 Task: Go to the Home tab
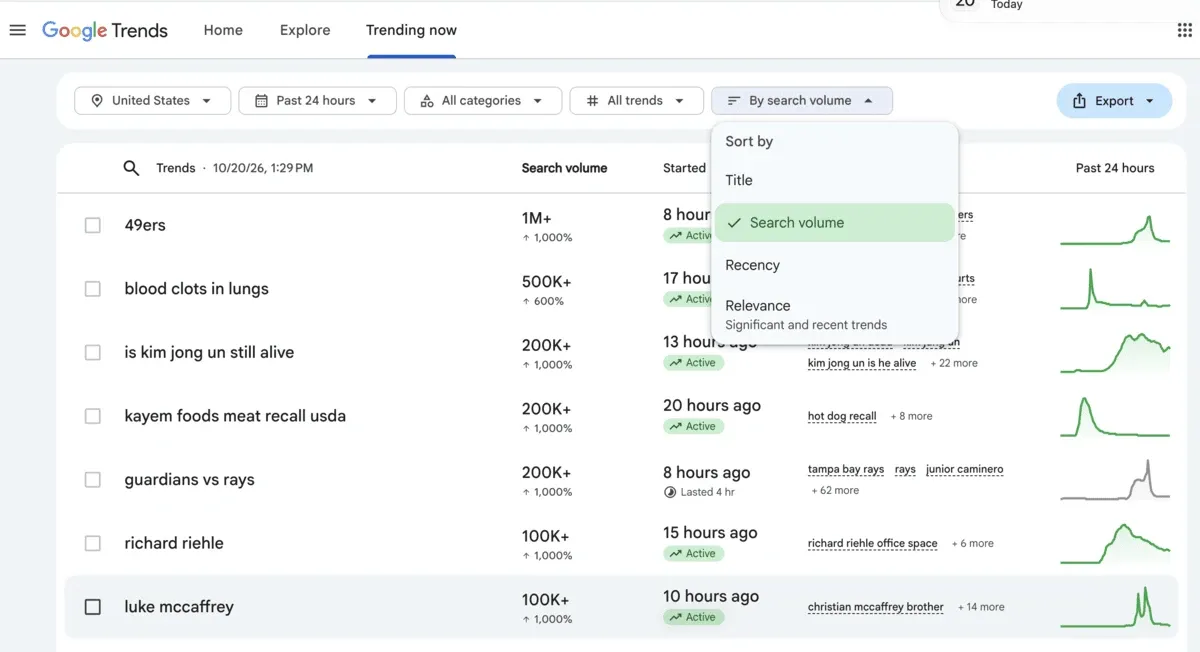pos(223,30)
